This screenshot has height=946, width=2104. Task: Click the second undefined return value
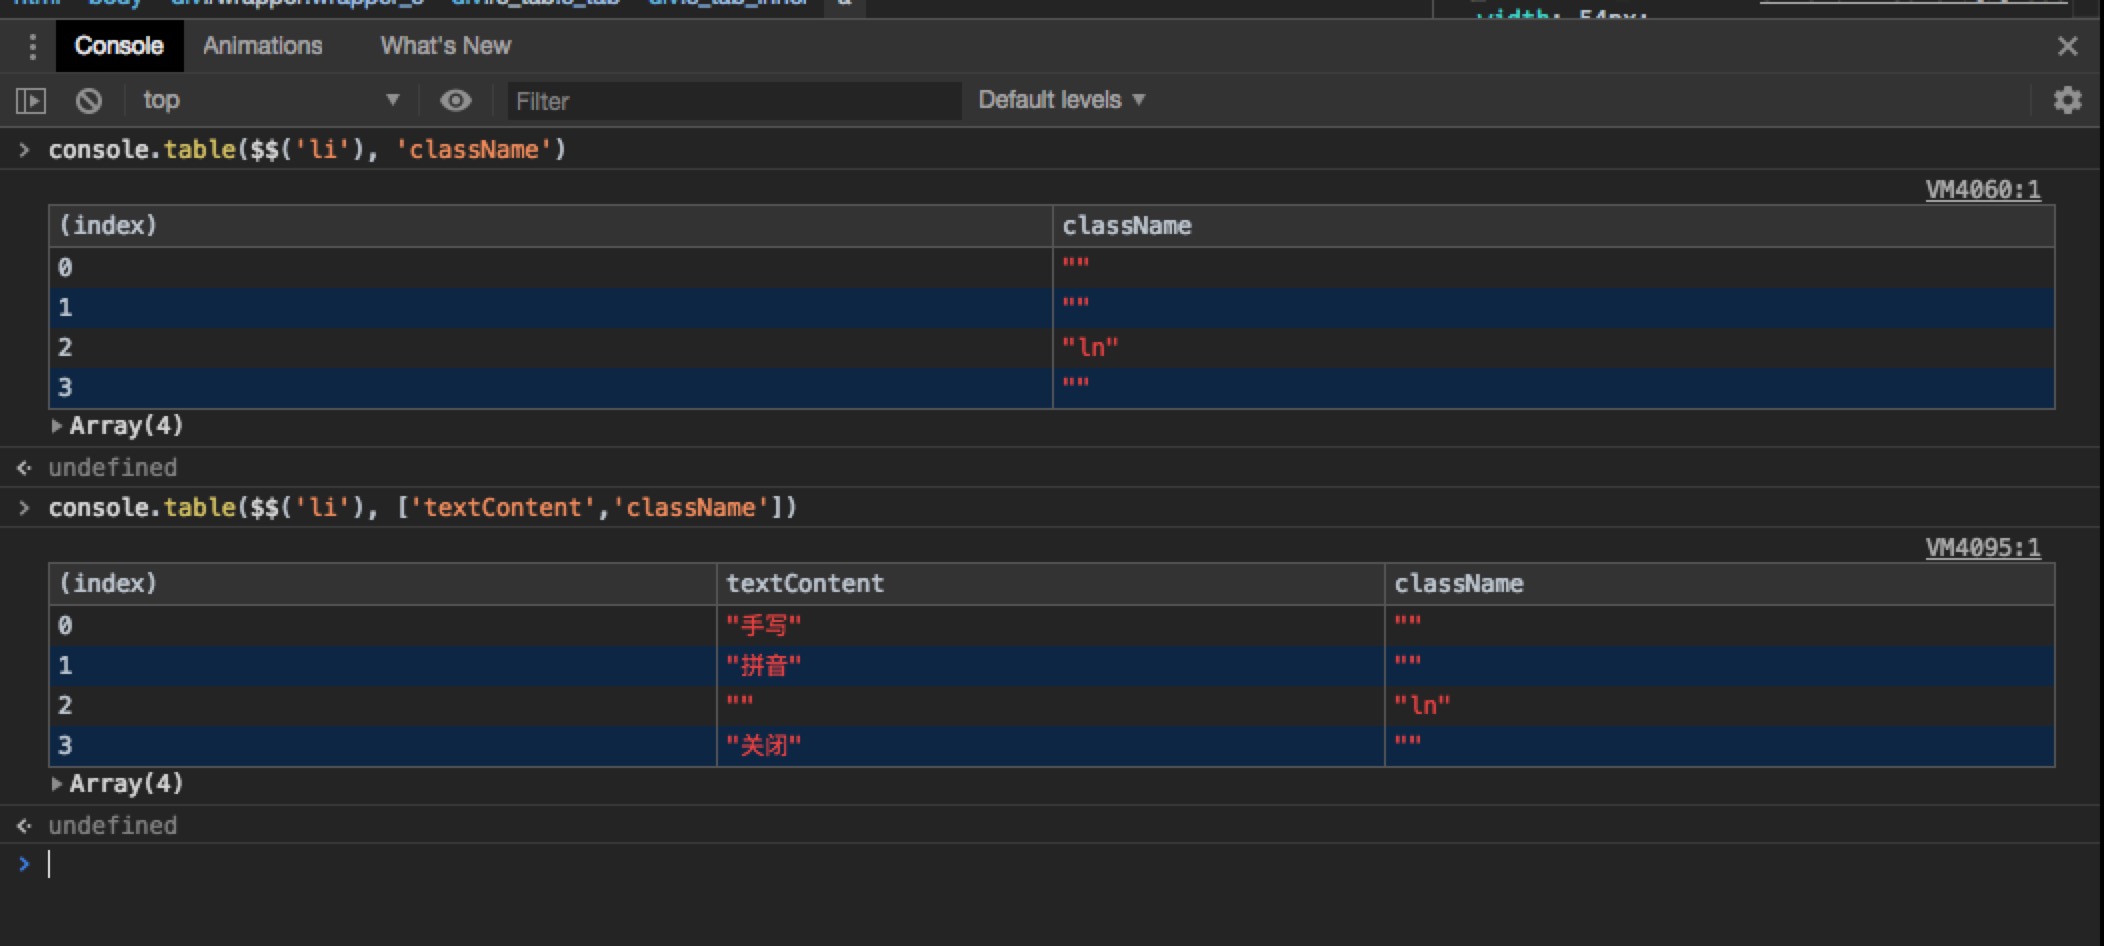click(x=112, y=826)
